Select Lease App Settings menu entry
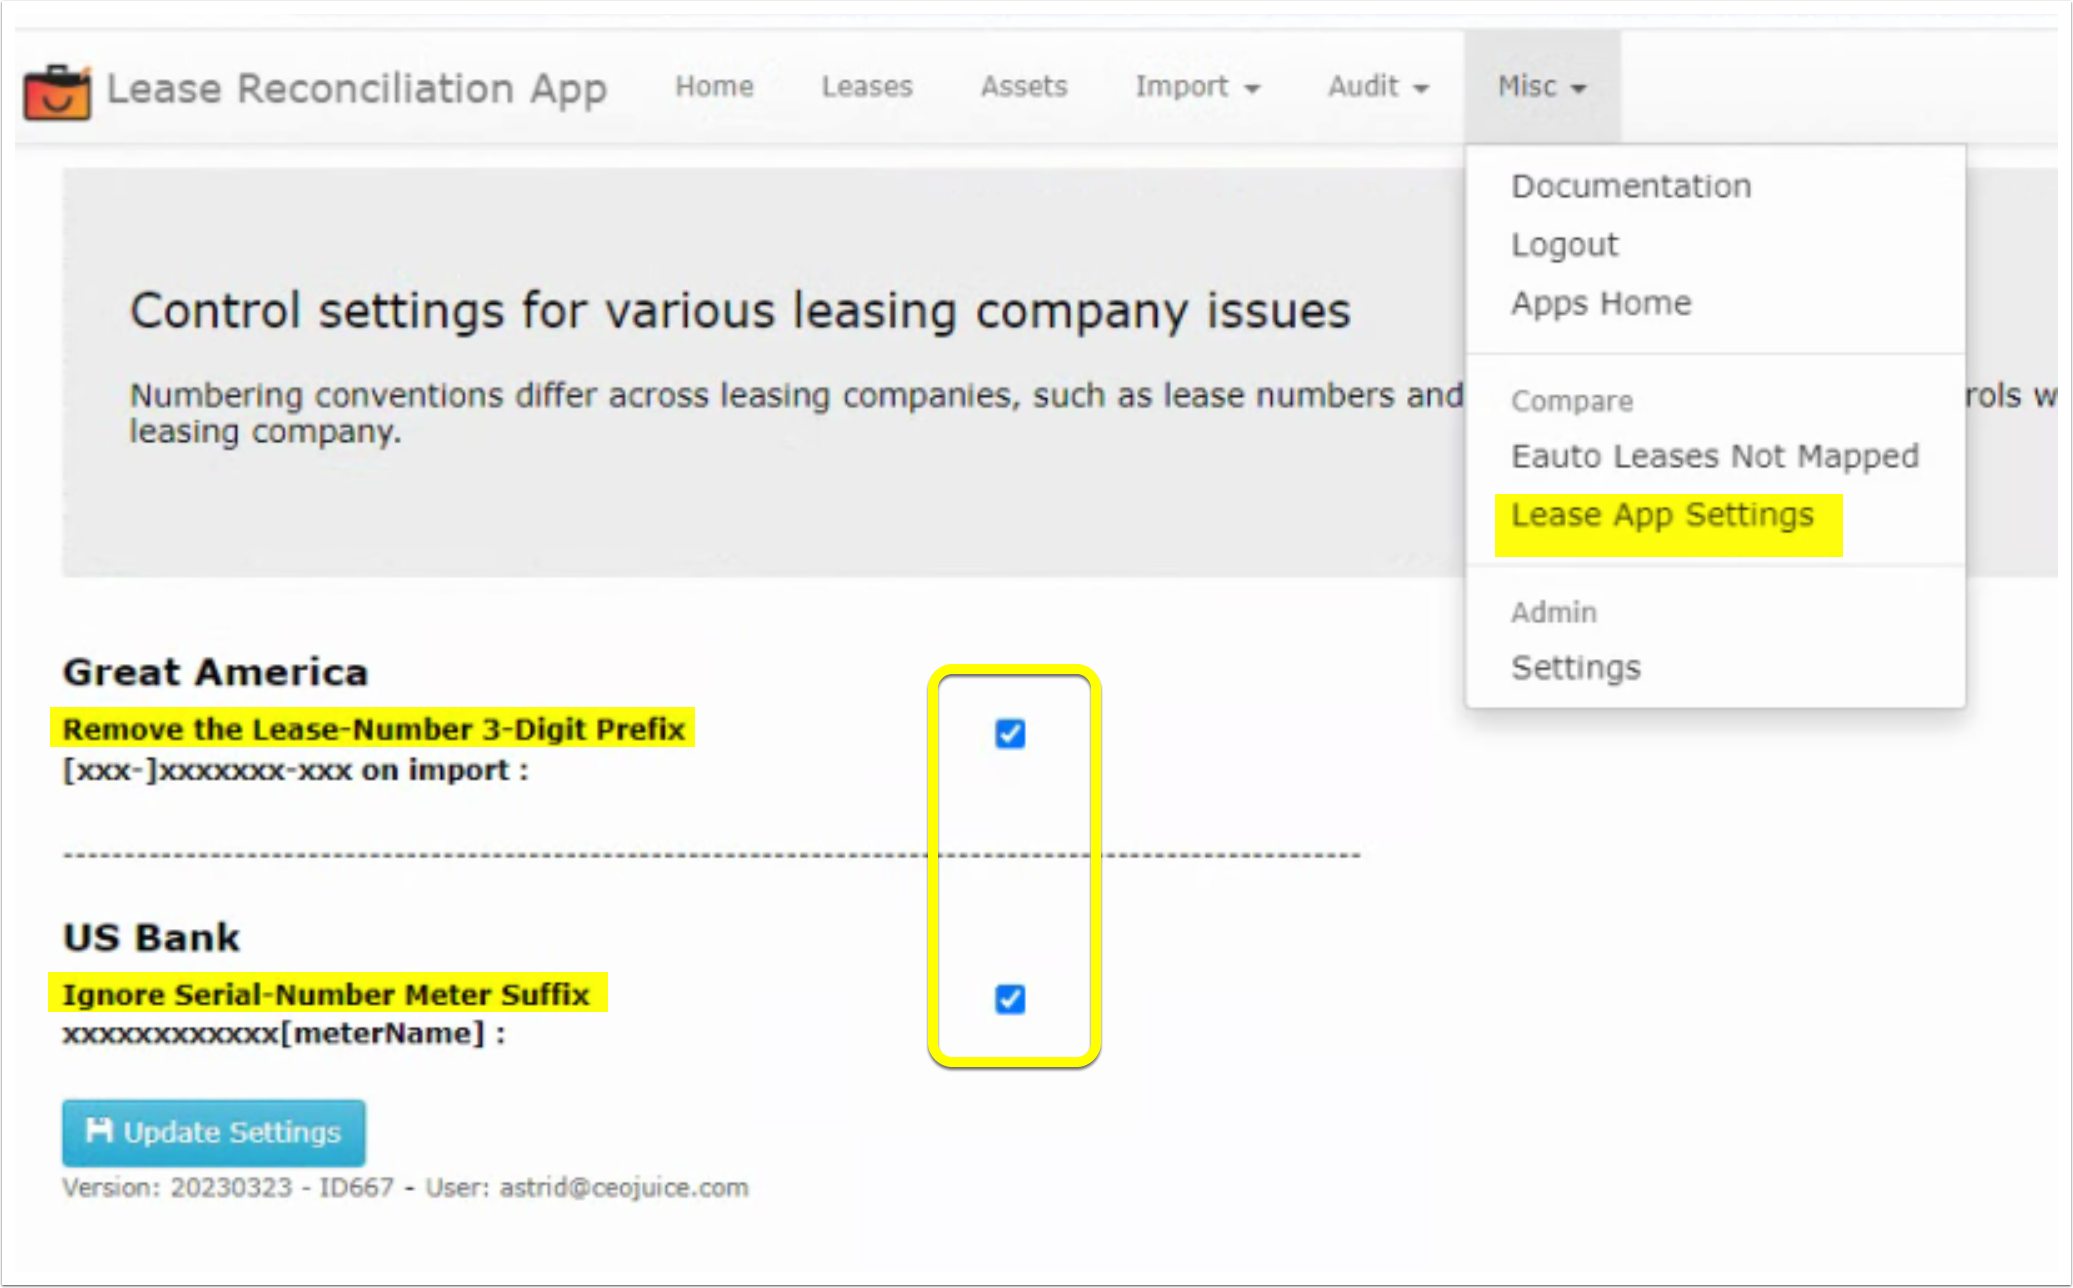The width and height of the screenshot is (2073, 1288). coord(1662,515)
